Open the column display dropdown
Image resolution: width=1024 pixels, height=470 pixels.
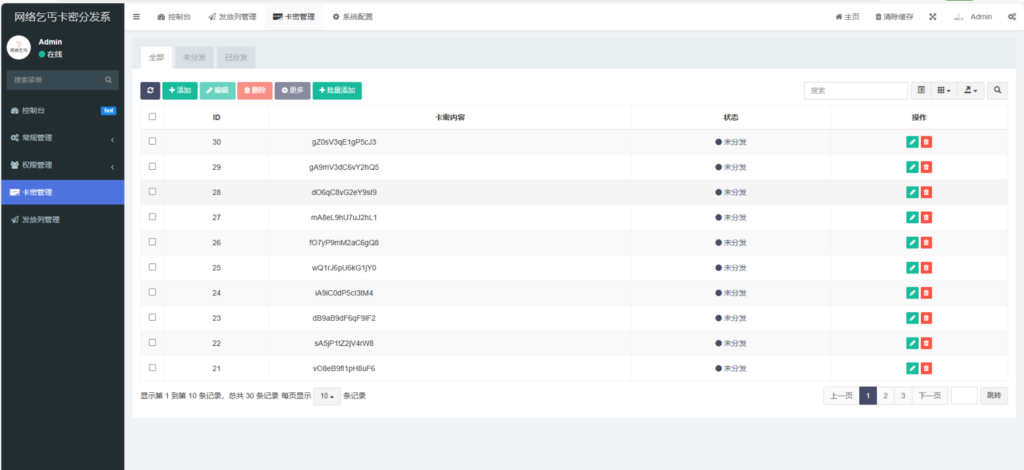944,90
